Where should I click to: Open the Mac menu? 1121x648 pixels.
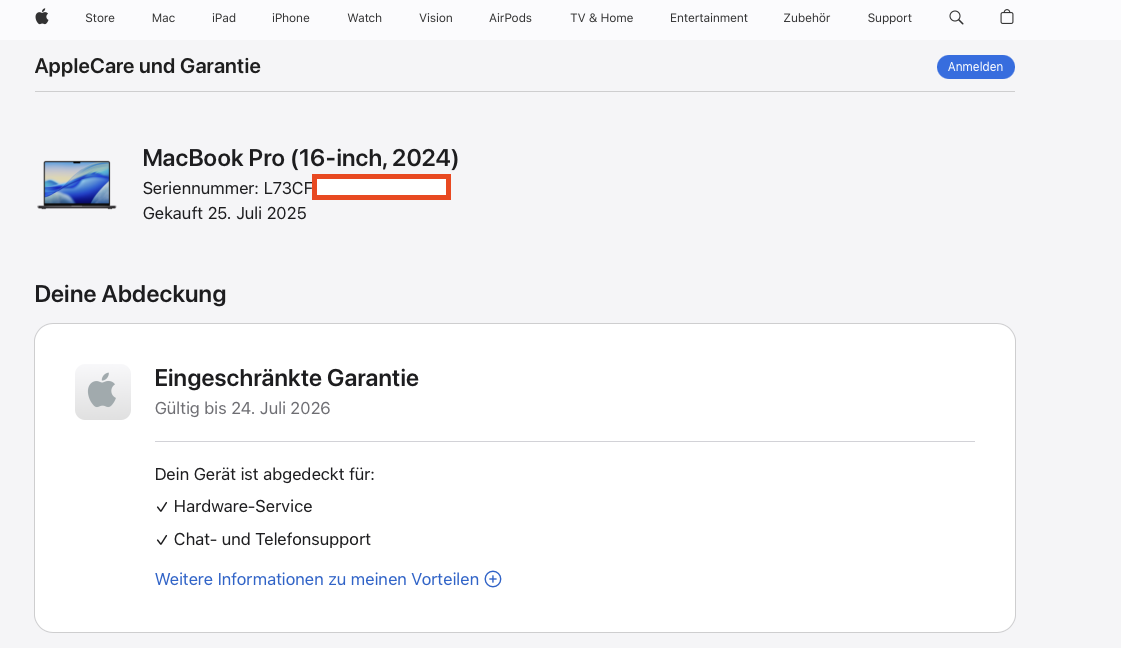point(163,18)
